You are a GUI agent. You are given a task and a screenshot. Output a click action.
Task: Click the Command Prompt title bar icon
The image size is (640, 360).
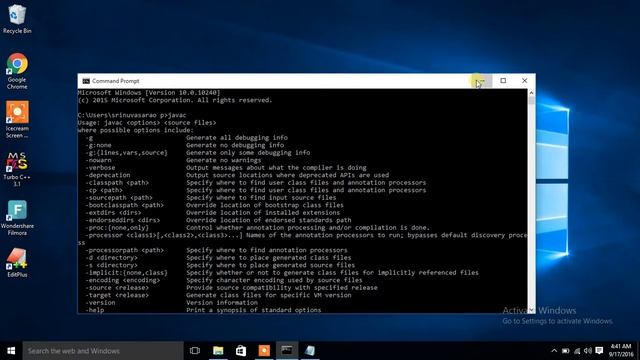click(x=86, y=81)
